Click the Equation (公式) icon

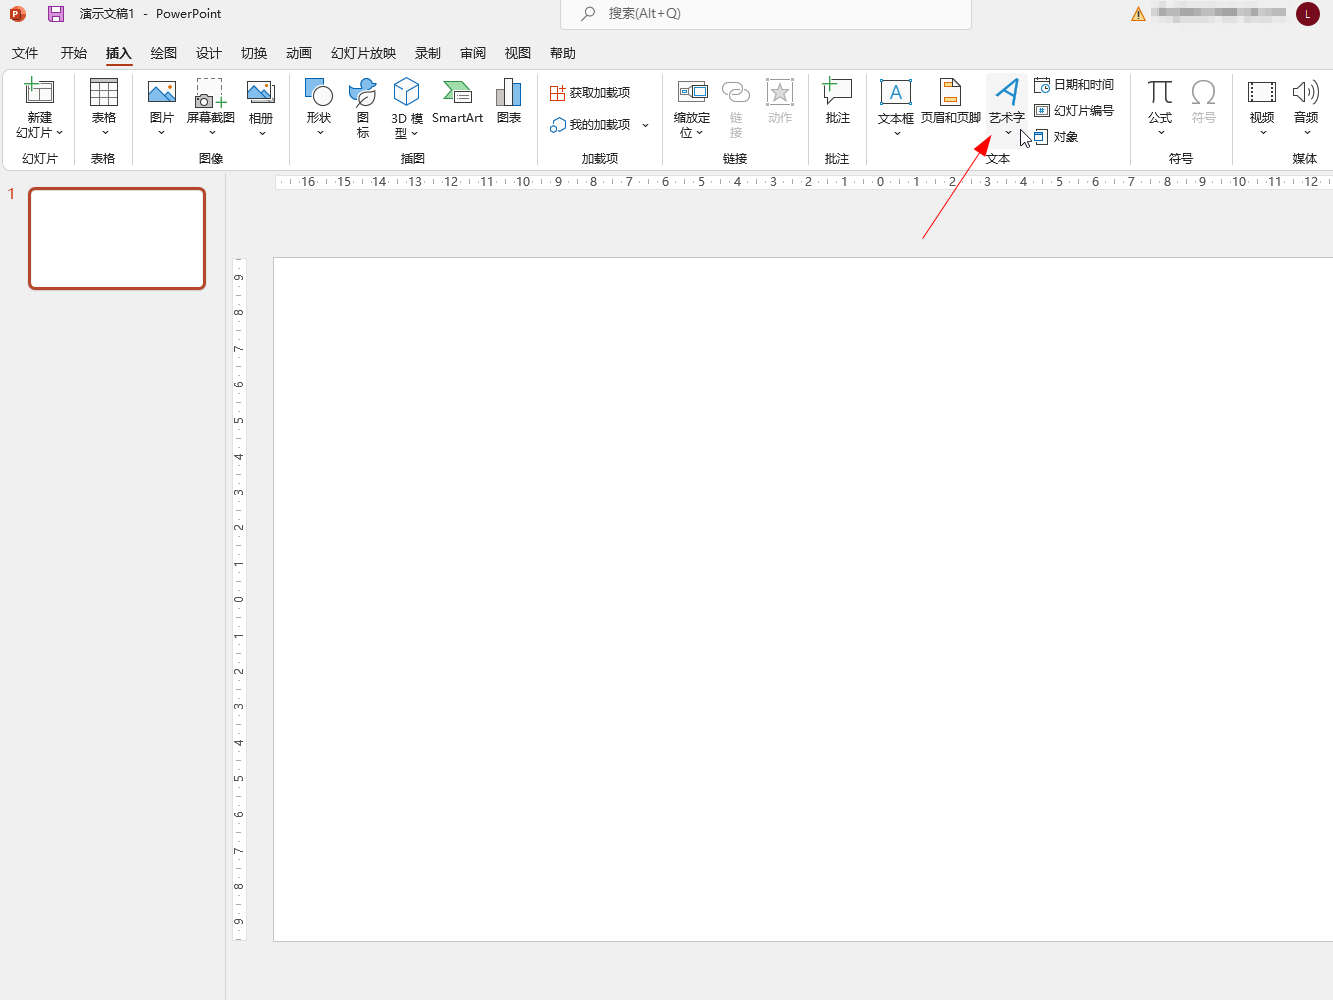[1160, 92]
